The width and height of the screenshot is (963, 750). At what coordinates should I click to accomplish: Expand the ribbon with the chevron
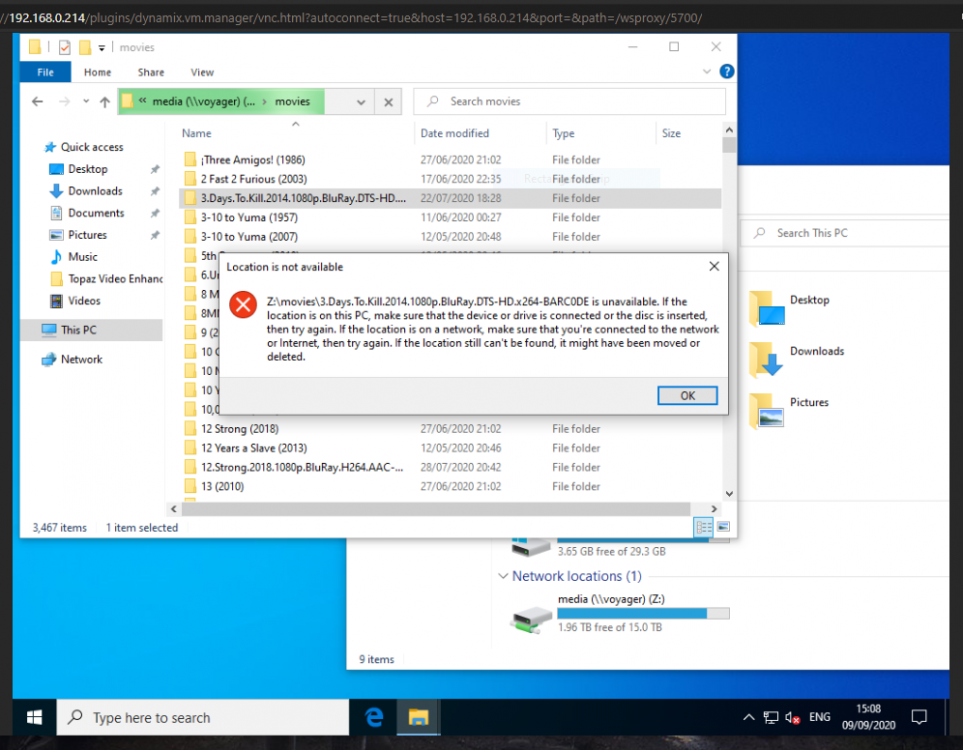[706, 71]
